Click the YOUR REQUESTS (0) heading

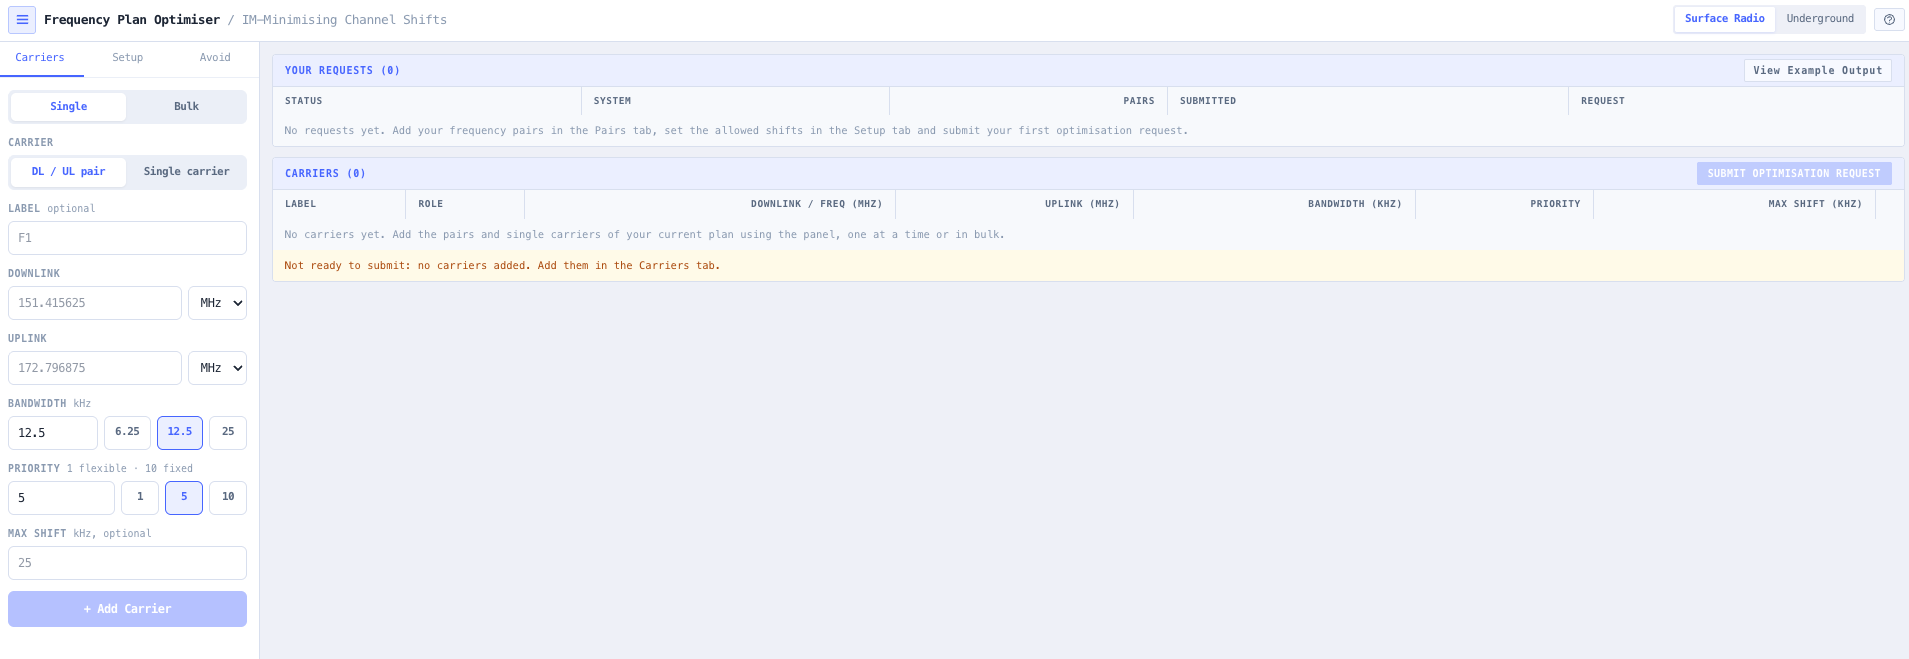pyautogui.click(x=342, y=71)
